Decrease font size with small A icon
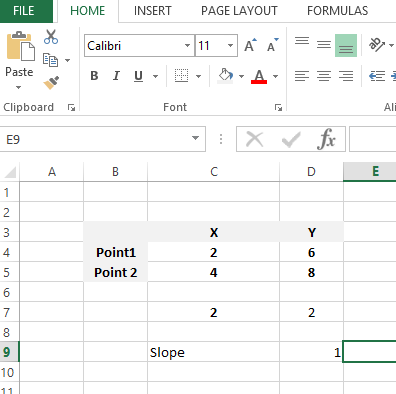Viewport: 396px width, 394px height. point(273,45)
